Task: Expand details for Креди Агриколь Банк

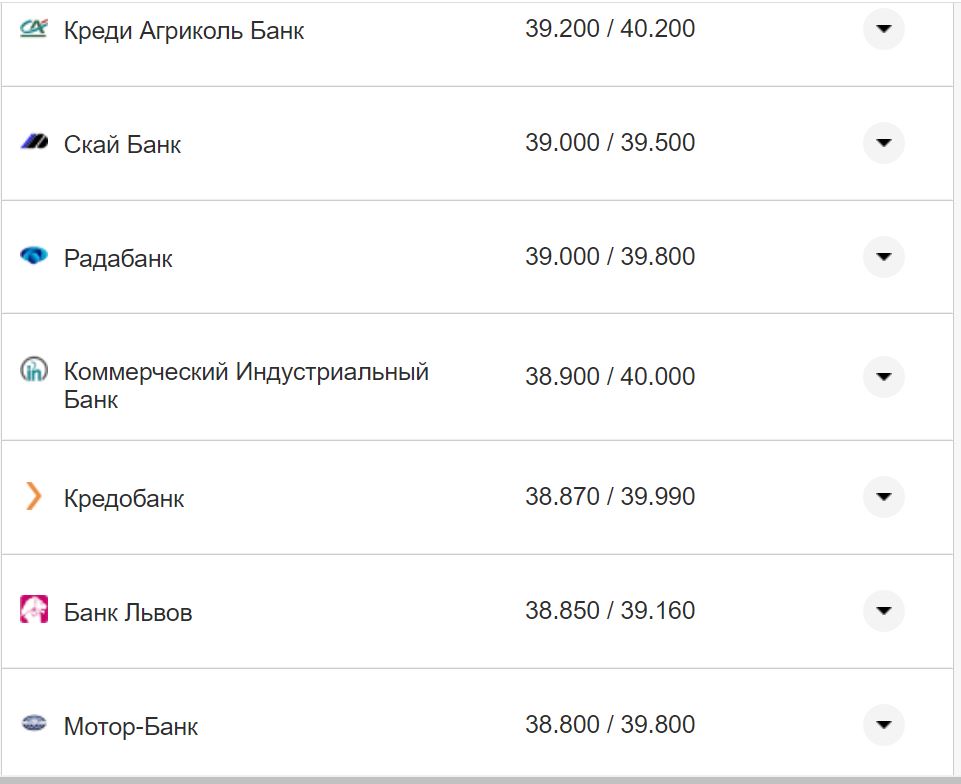Action: pyautogui.click(x=883, y=30)
